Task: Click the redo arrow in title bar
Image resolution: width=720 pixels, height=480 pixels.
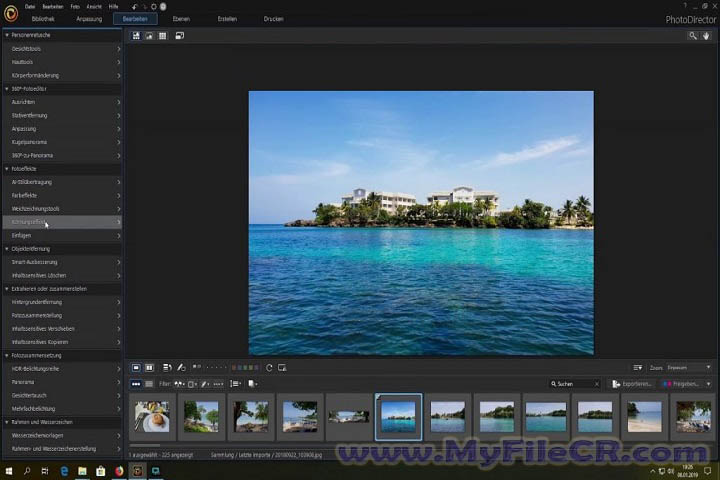Action: coord(144,7)
